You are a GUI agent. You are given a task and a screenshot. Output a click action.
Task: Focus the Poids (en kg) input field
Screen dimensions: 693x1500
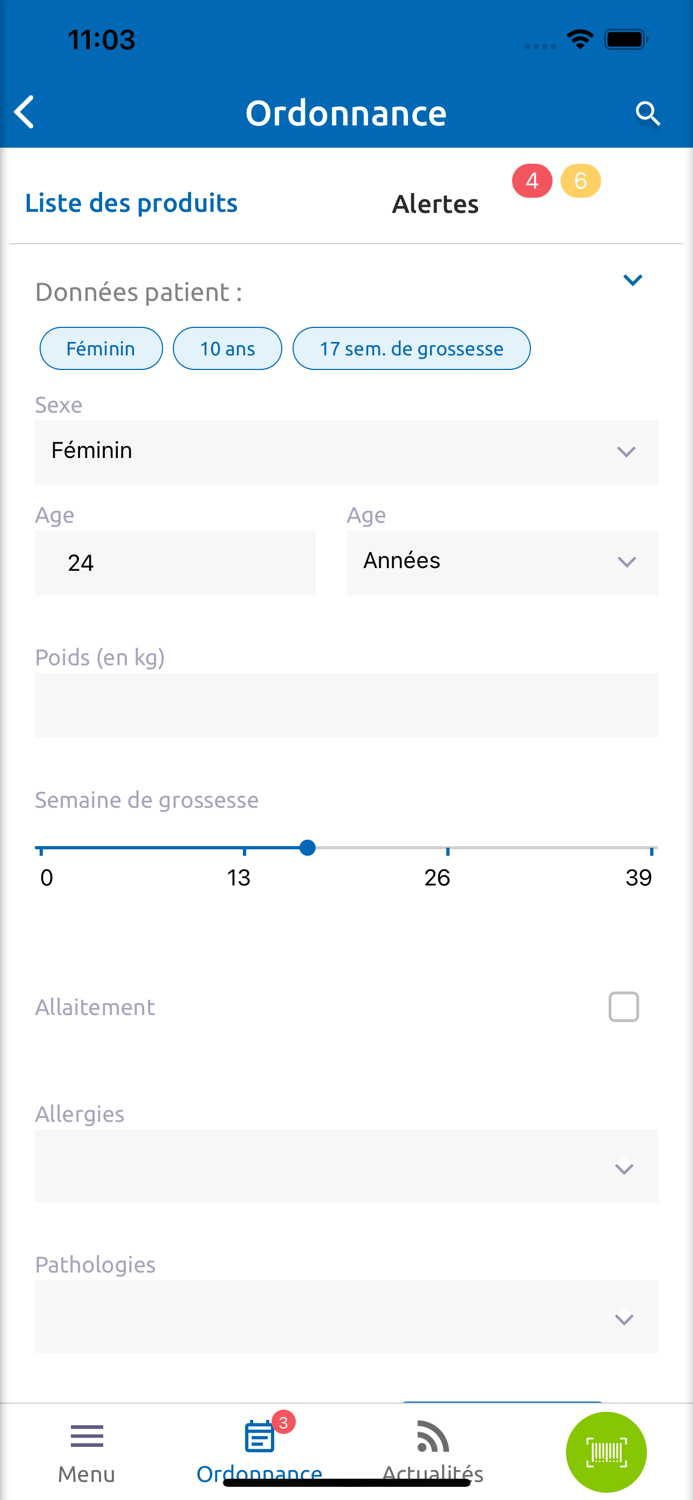click(346, 705)
